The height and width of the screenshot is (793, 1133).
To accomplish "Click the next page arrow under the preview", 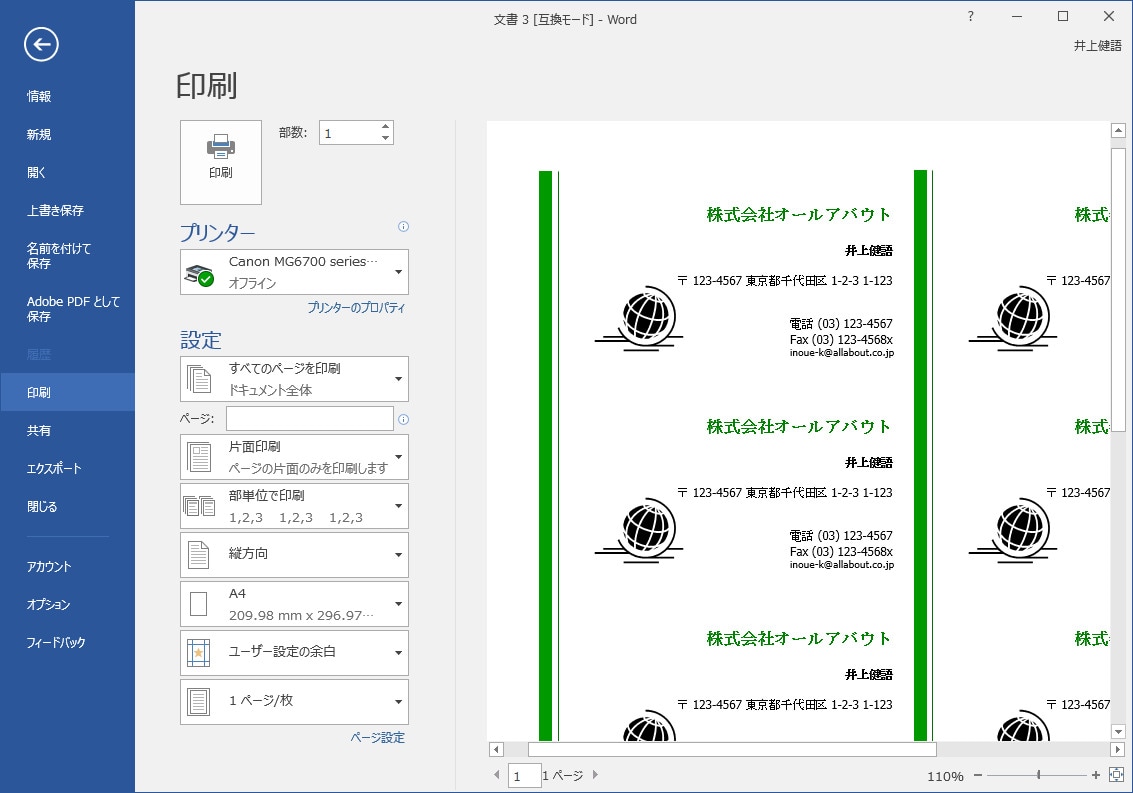I will (594, 775).
